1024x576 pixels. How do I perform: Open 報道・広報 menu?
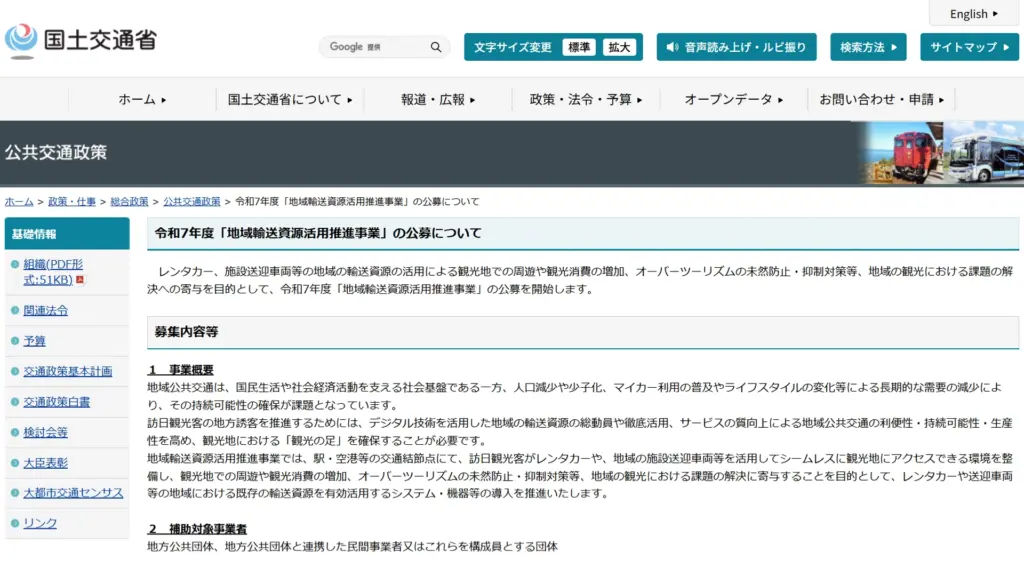tap(438, 99)
